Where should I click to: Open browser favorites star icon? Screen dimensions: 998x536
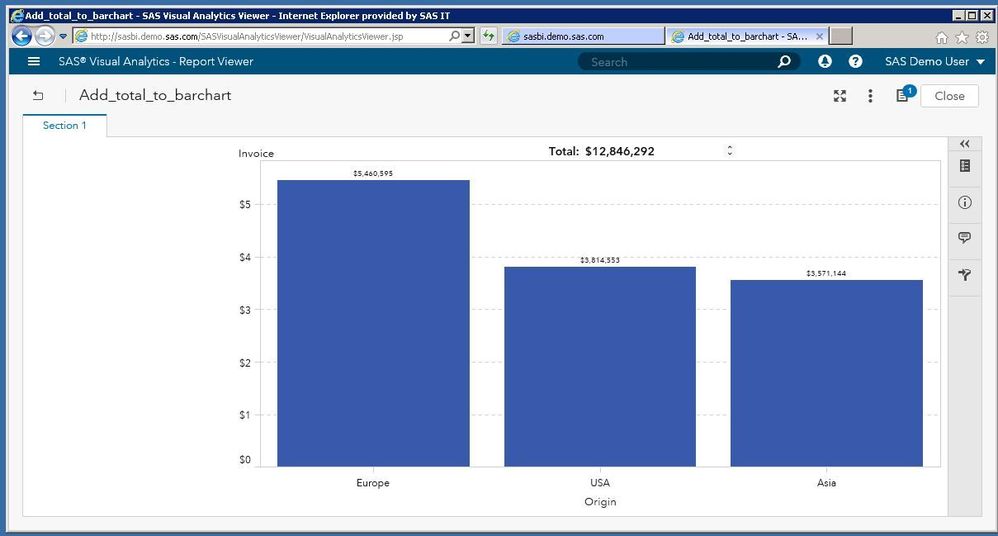[962, 38]
